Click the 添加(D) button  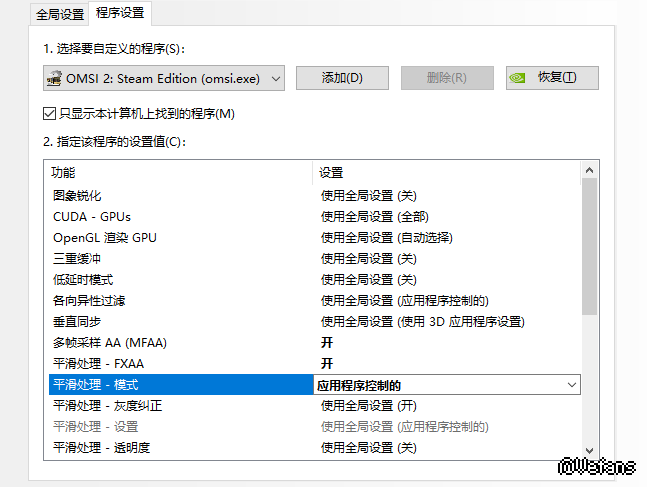(x=342, y=78)
